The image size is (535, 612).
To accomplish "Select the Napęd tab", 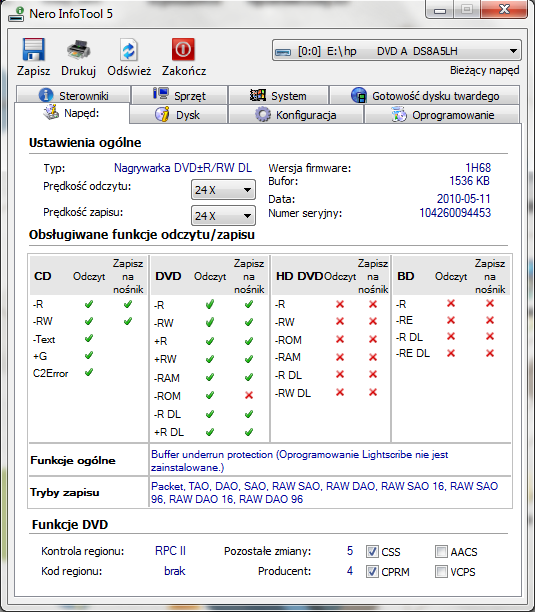I will click(72, 113).
